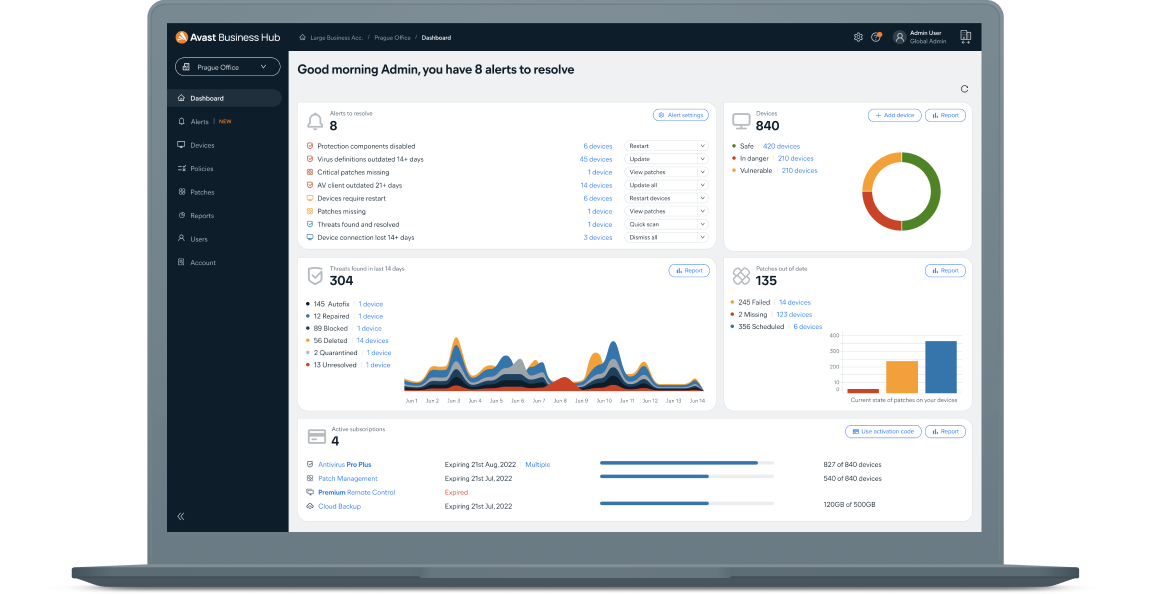Switch to Dashboard via the breadcrumb
The image size is (1150, 594).
(x=436, y=37)
